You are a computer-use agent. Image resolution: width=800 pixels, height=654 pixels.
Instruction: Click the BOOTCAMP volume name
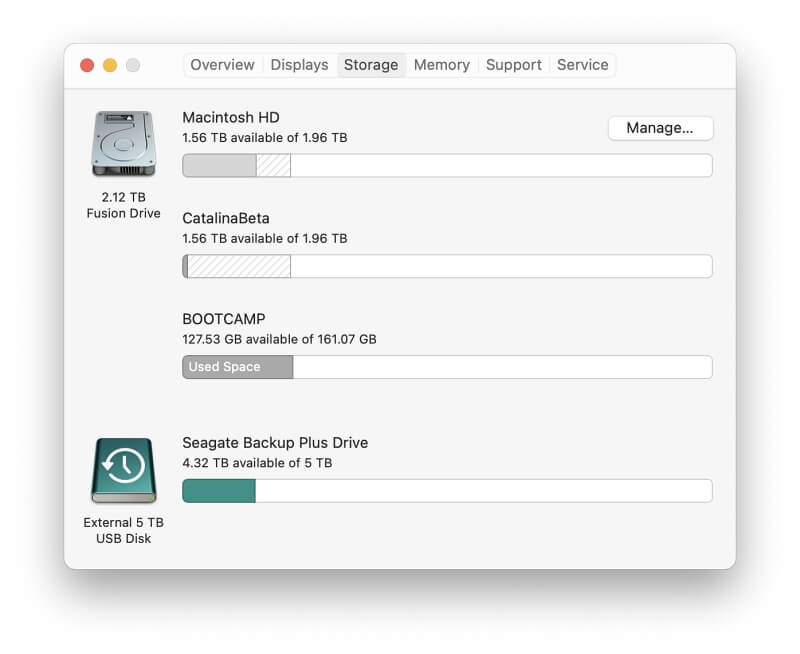point(224,319)
